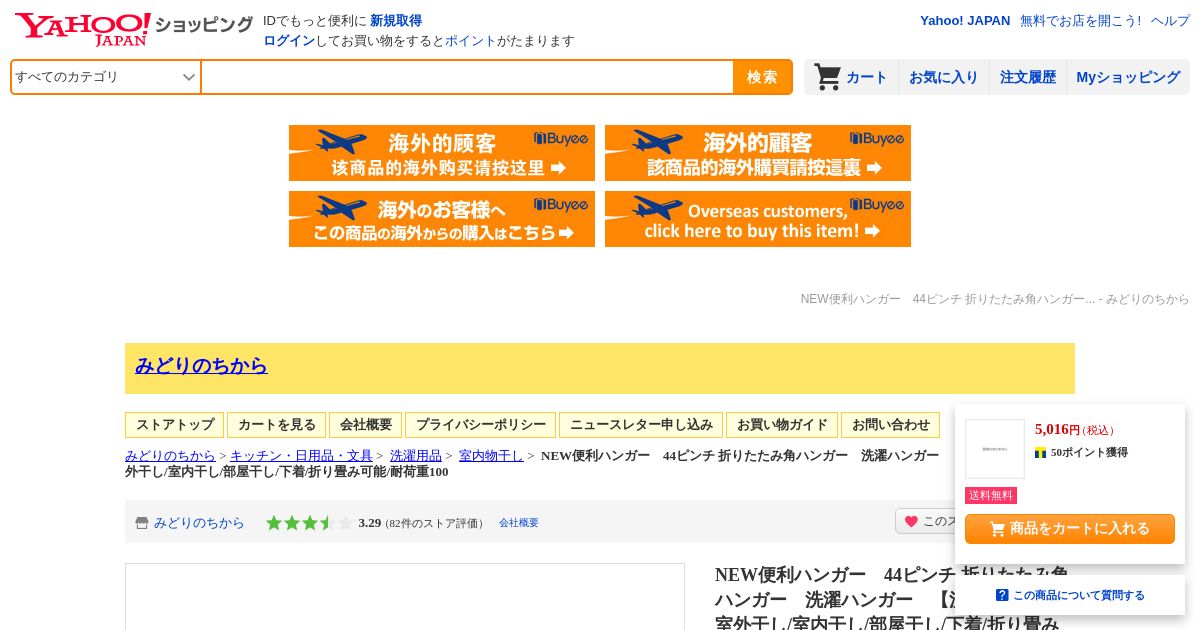Click 室内物干し breadcrumb link
Screen dimensions: 1200x630
[491, 456]
